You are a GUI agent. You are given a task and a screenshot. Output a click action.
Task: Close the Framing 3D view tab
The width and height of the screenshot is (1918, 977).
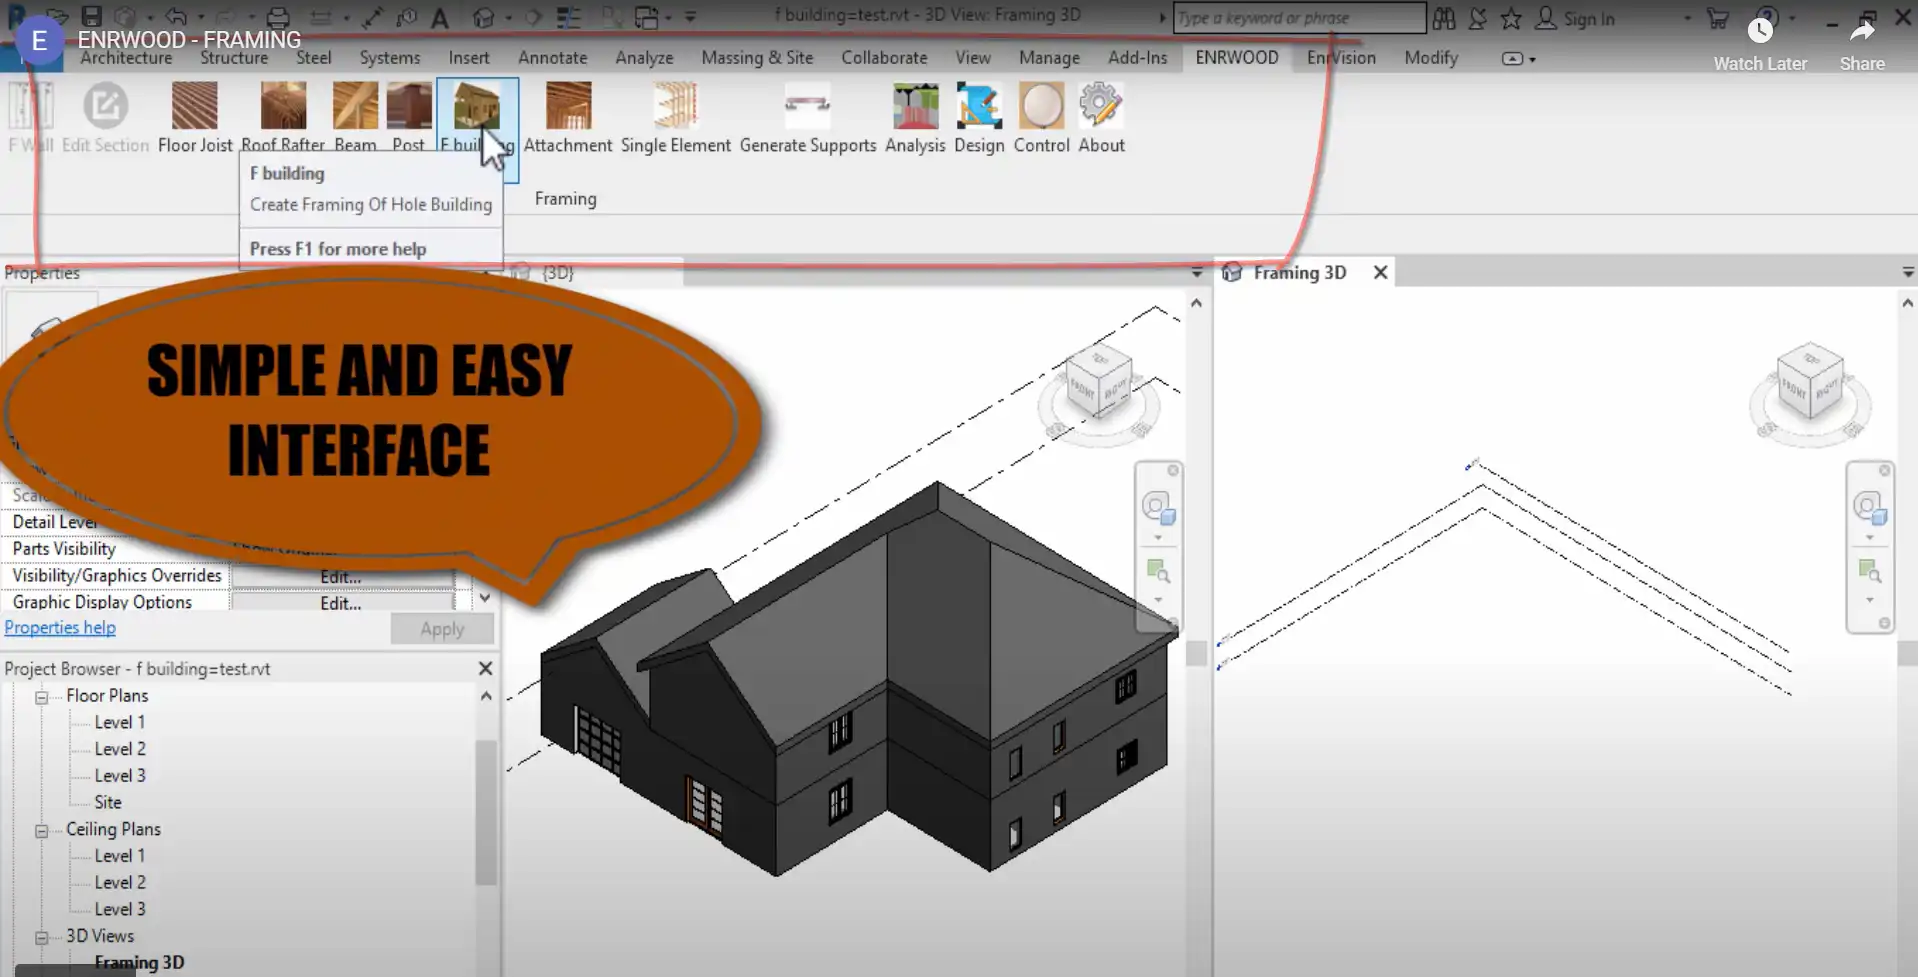pyautogui.click(x=1380, y=273)
